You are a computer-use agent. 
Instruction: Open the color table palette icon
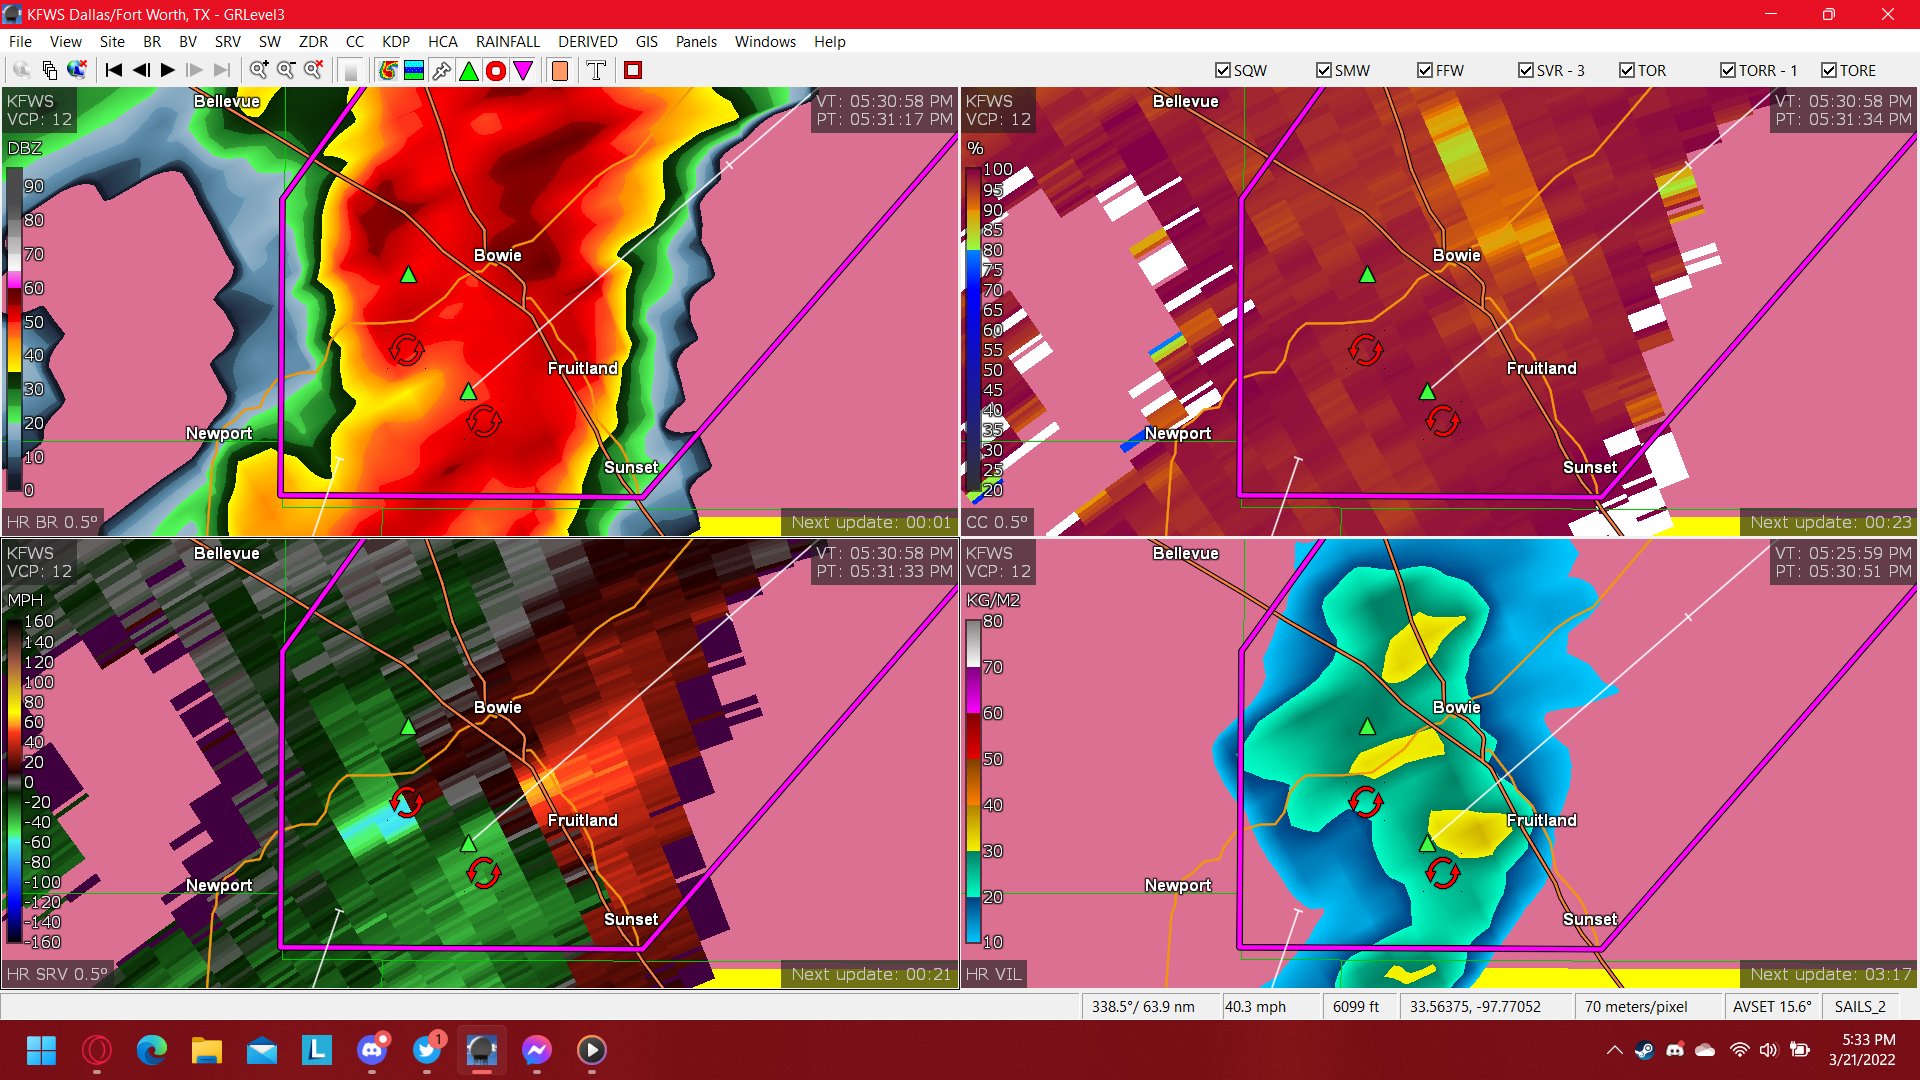(413, 70)
